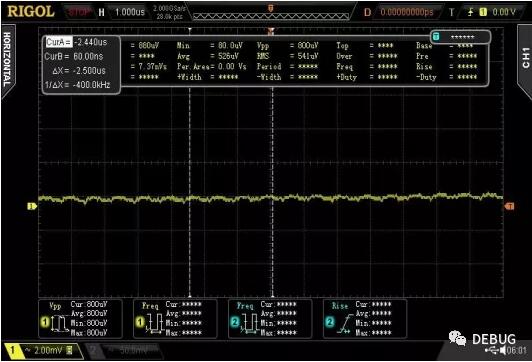Click the rising edge trigger icon
Image resolution: width=532 pixels, height=362 pixels.
tap(471, 12)
